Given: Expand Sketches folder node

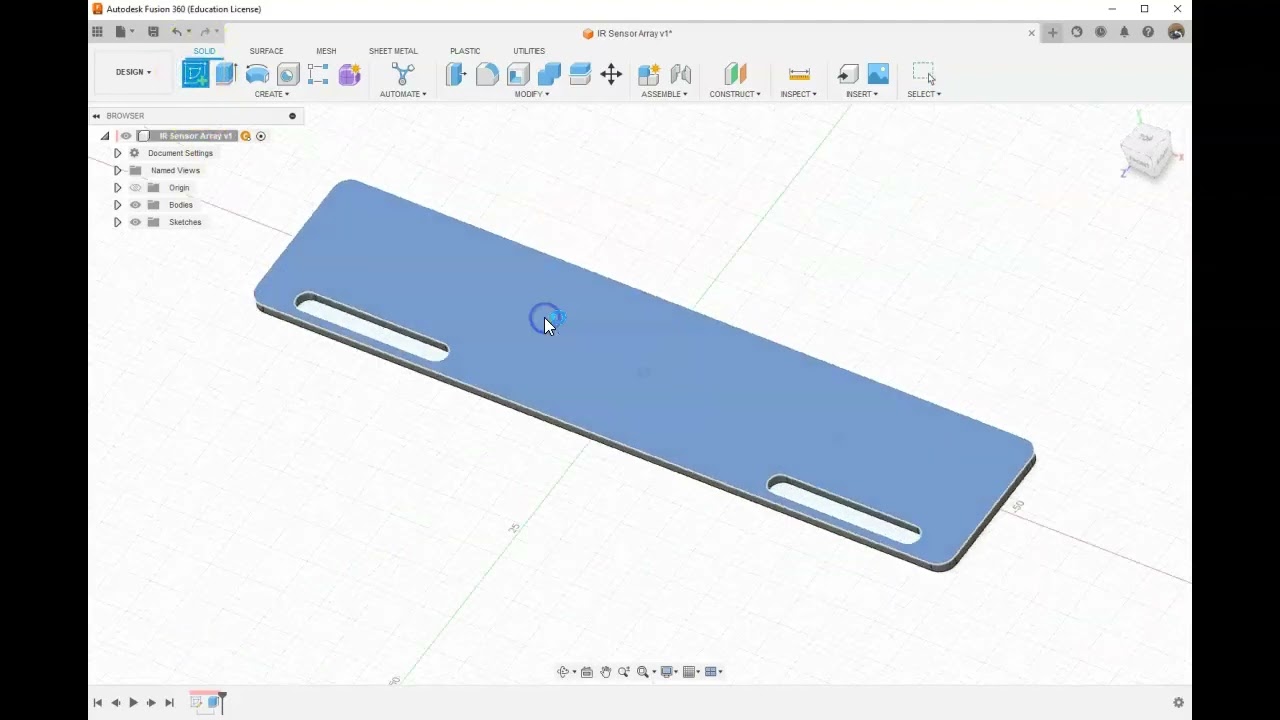Looking at the screenshot, I should click(117, 222).
